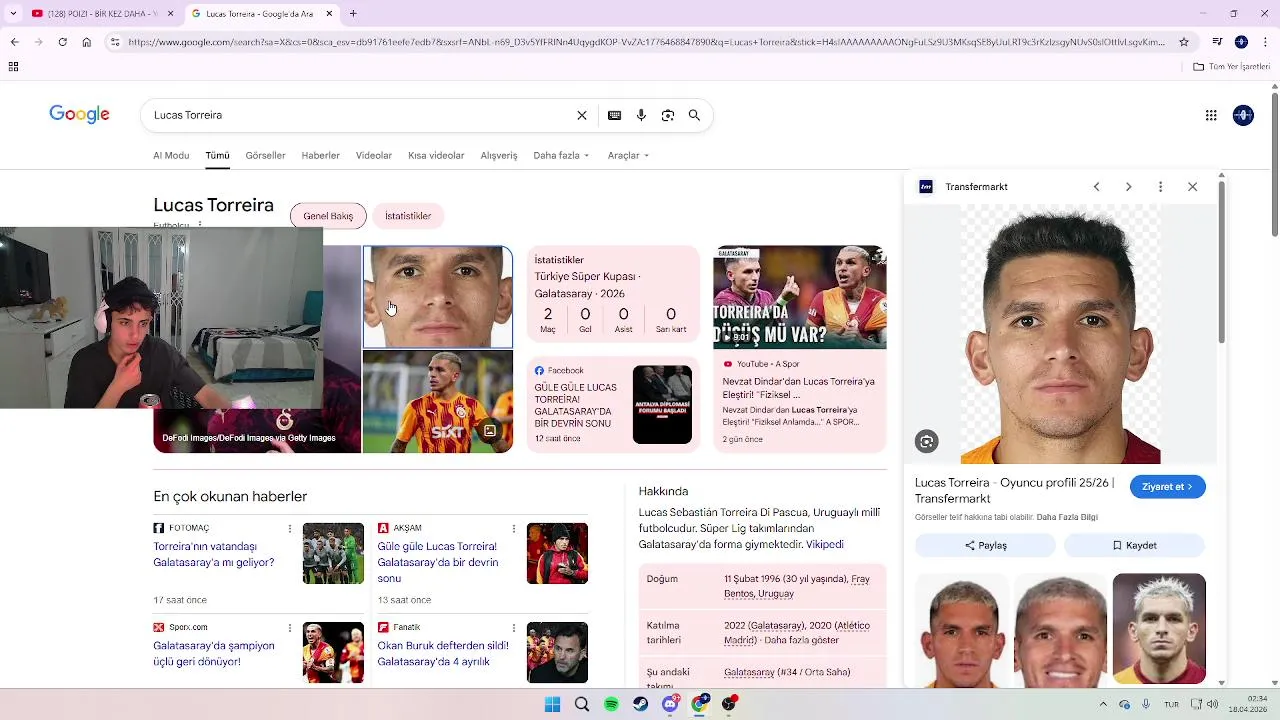This screenshot has height=720, width=1280.
Task: Switch to the Görseller tab
Action: point(265,156)
